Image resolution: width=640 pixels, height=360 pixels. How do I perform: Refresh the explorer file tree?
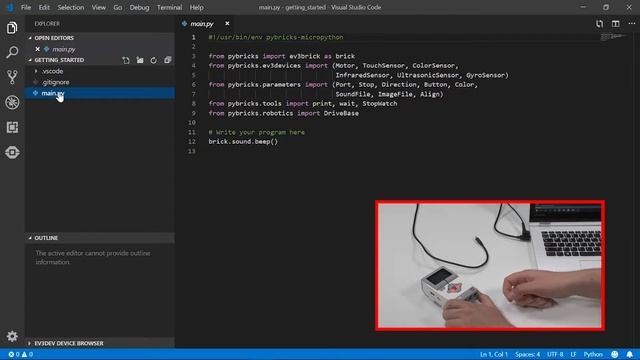(x=153, y=60)
